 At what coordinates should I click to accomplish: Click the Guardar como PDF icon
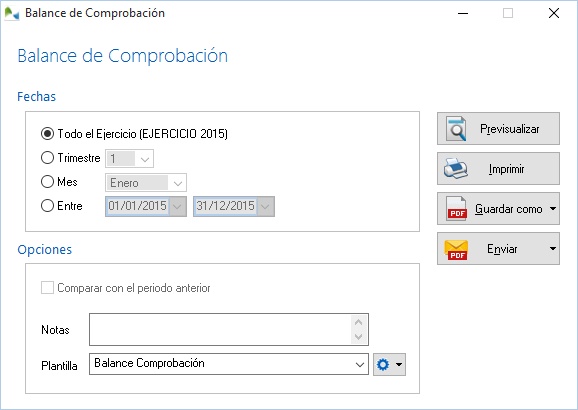[457, 209]
